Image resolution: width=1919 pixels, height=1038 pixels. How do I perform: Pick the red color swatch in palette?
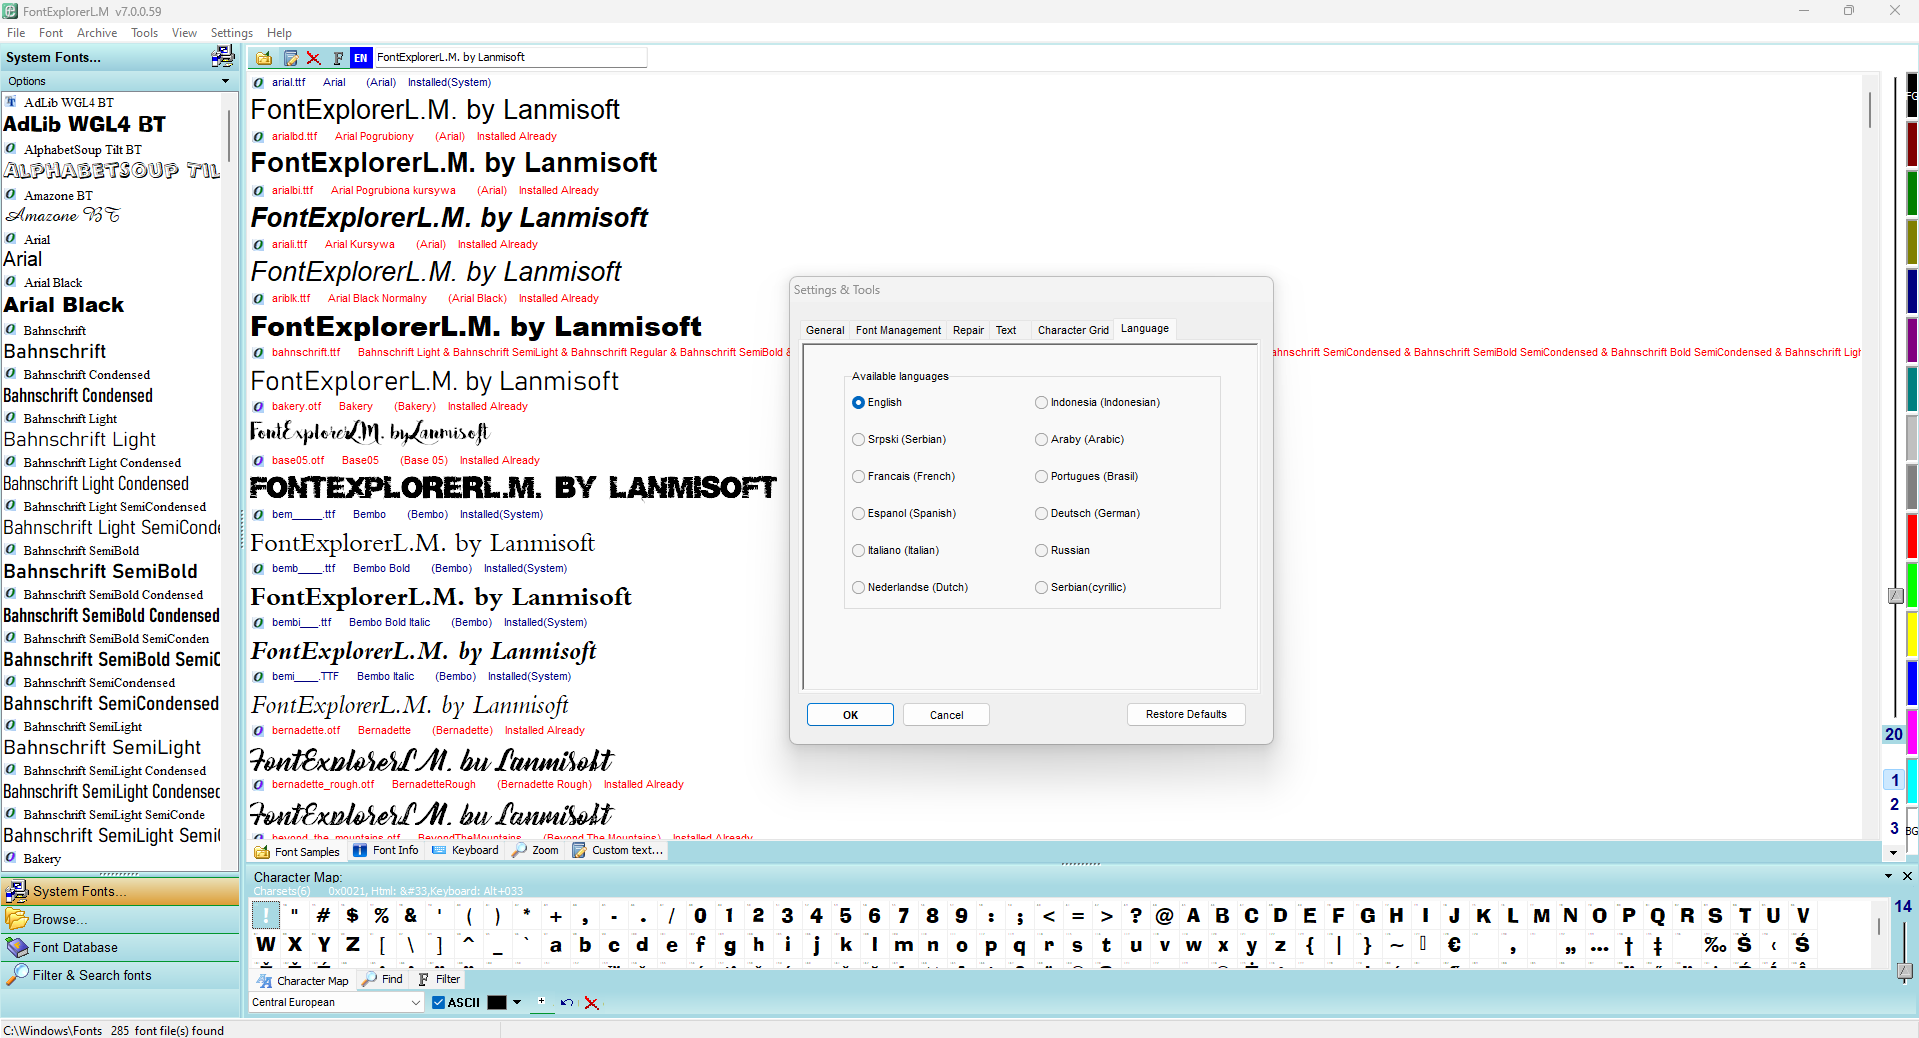coord(1912,535)
